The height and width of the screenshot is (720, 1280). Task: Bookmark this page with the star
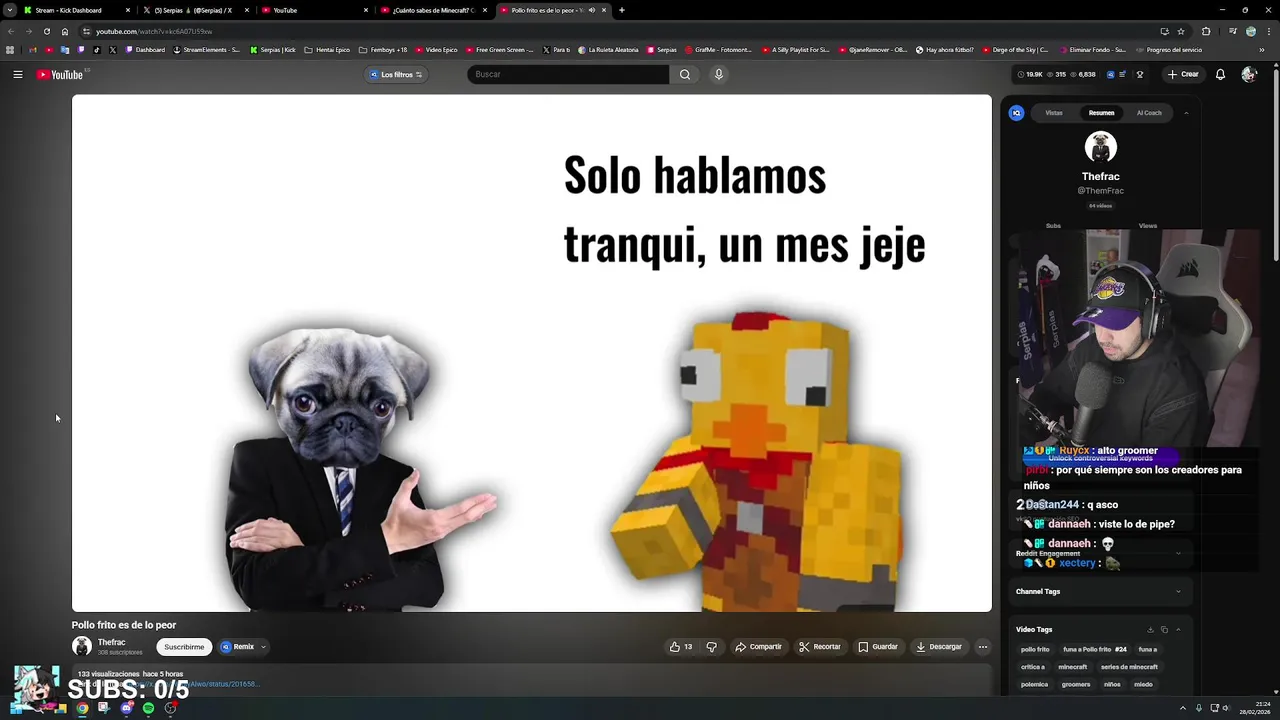(x=1181, y=31)
